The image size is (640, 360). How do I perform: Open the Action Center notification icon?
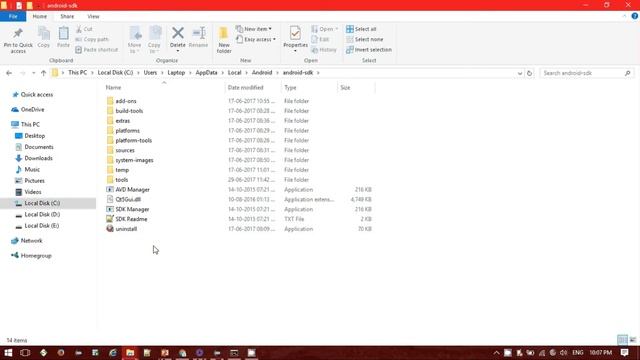tap(624, 352)
